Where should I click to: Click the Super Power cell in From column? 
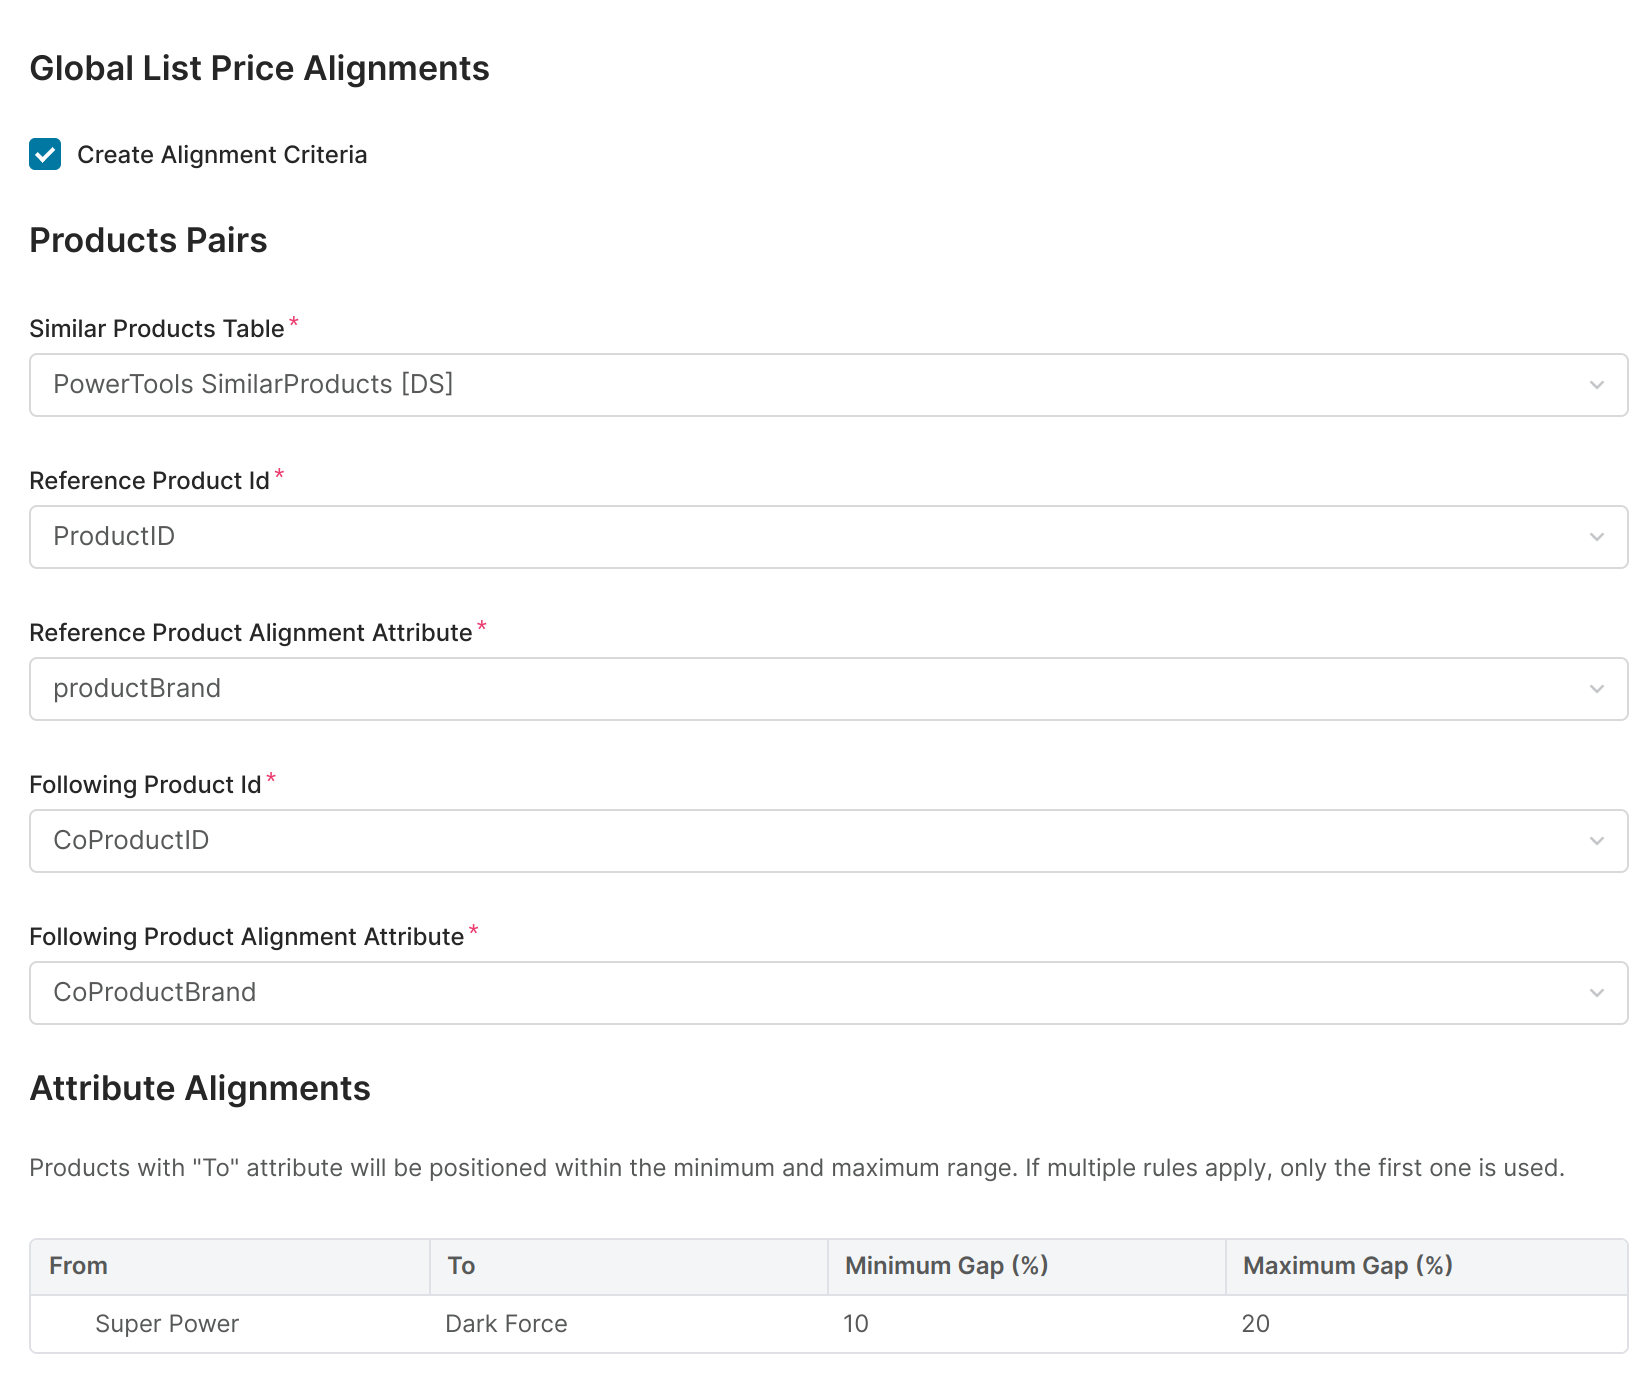click(x=167, y=1324)
